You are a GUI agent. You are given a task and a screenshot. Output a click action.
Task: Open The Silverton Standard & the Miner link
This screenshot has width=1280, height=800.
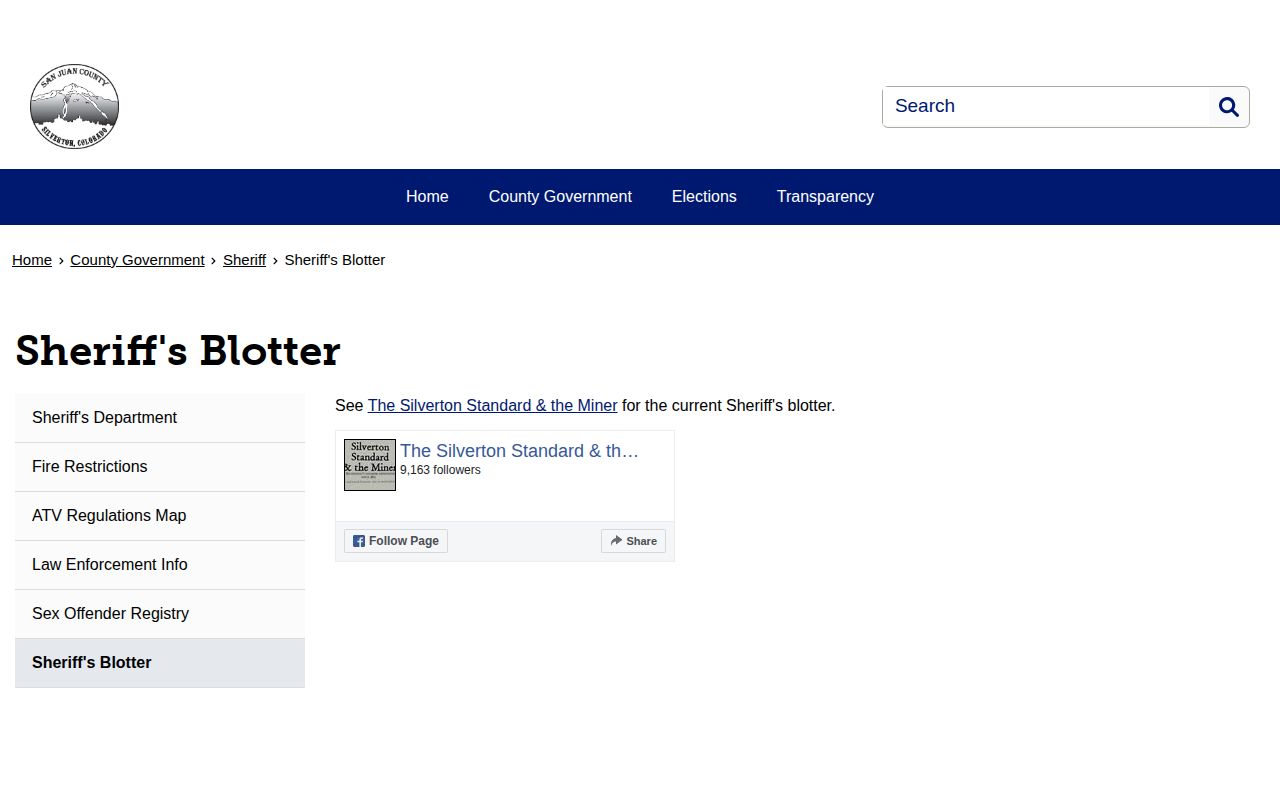[492, 406]
